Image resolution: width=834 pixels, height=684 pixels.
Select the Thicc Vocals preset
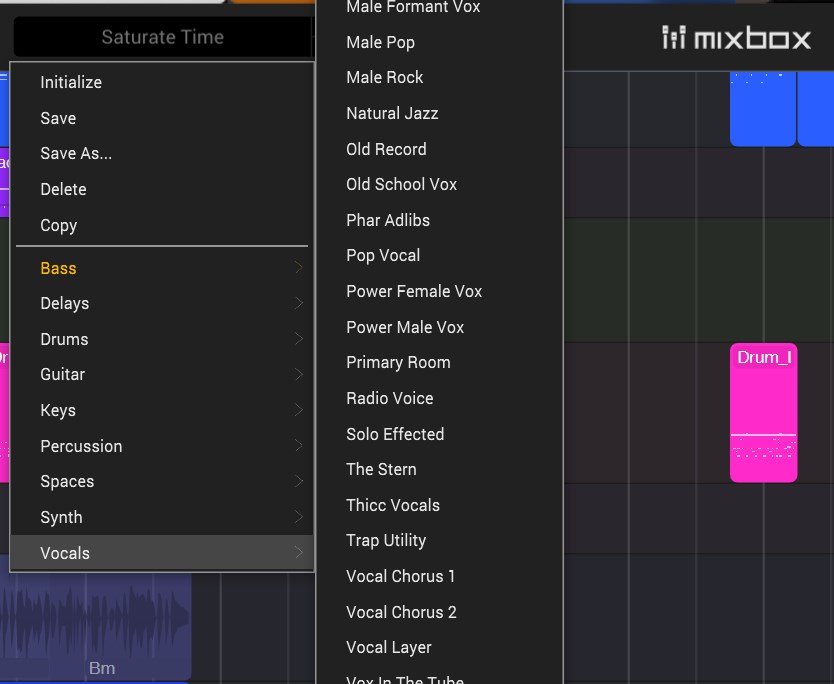[392, 505]
